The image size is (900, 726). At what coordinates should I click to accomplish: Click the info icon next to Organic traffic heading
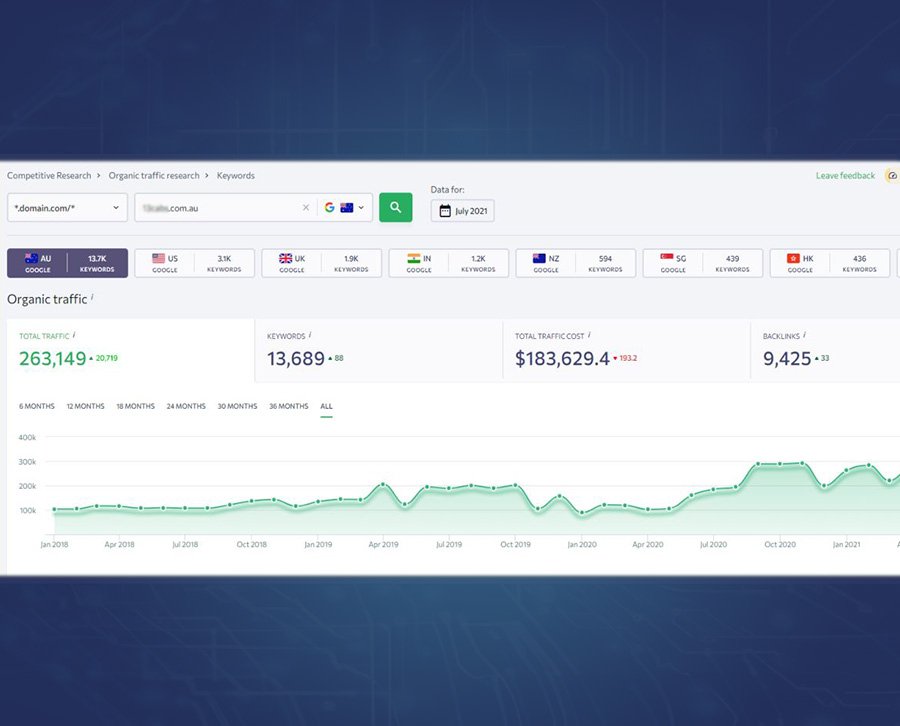(x=92, y=297)
